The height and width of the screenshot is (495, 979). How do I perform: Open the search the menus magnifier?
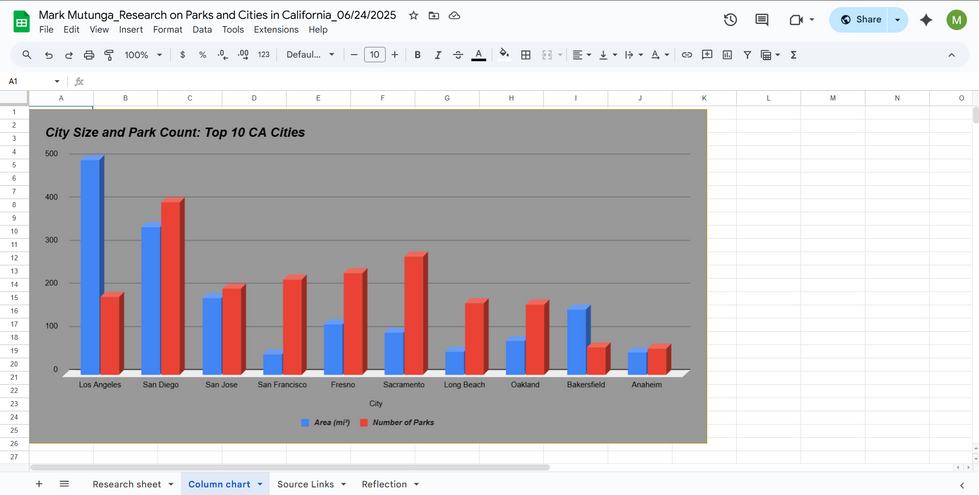[27, 55]
